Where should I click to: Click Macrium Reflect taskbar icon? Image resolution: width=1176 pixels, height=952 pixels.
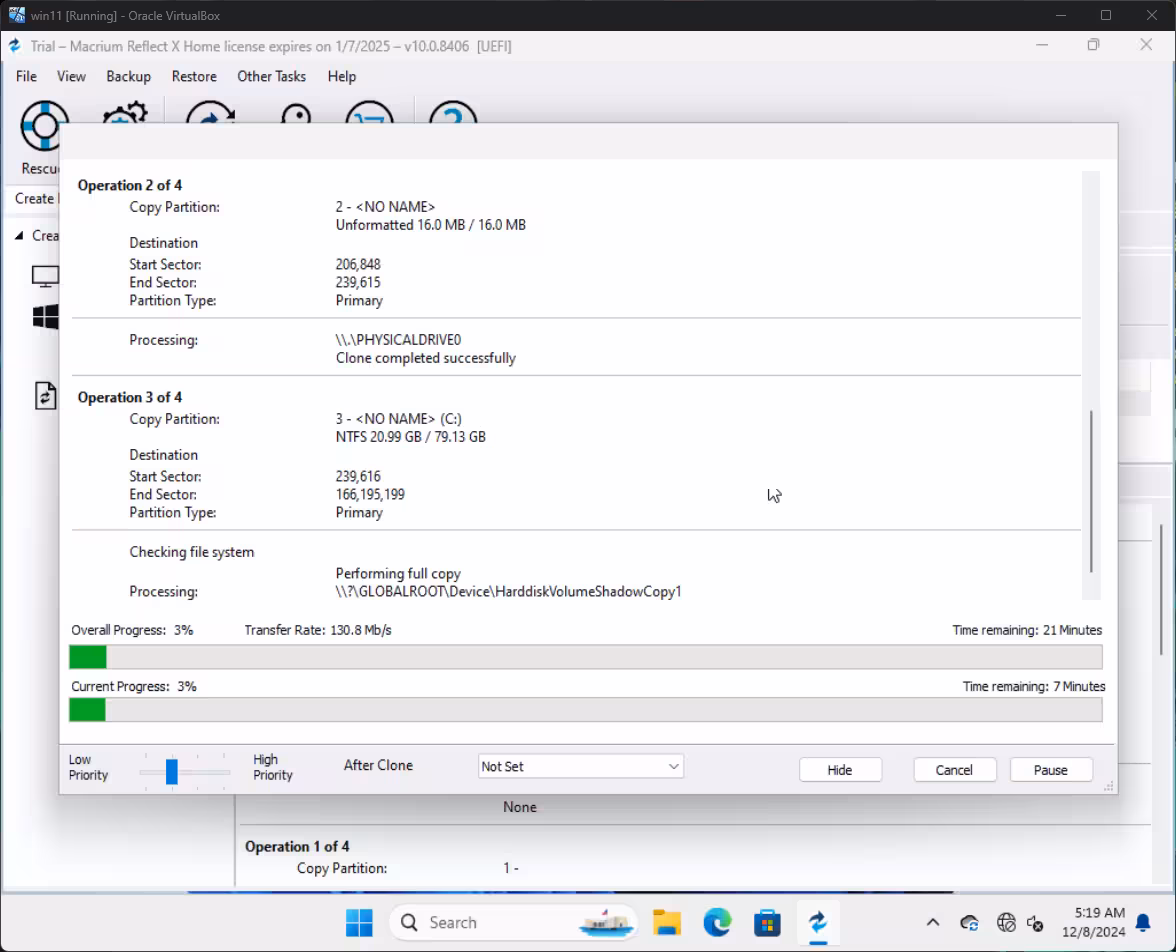[818, 922]
